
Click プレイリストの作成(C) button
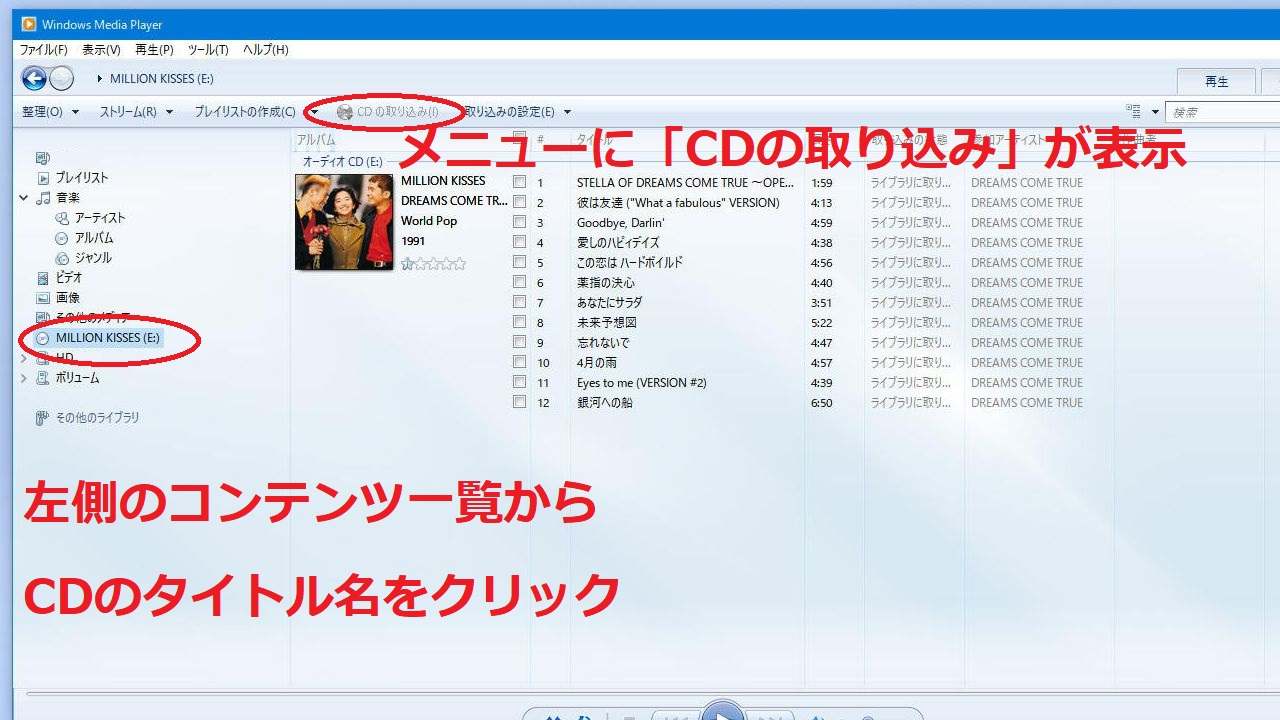click(x=245, y=112)
